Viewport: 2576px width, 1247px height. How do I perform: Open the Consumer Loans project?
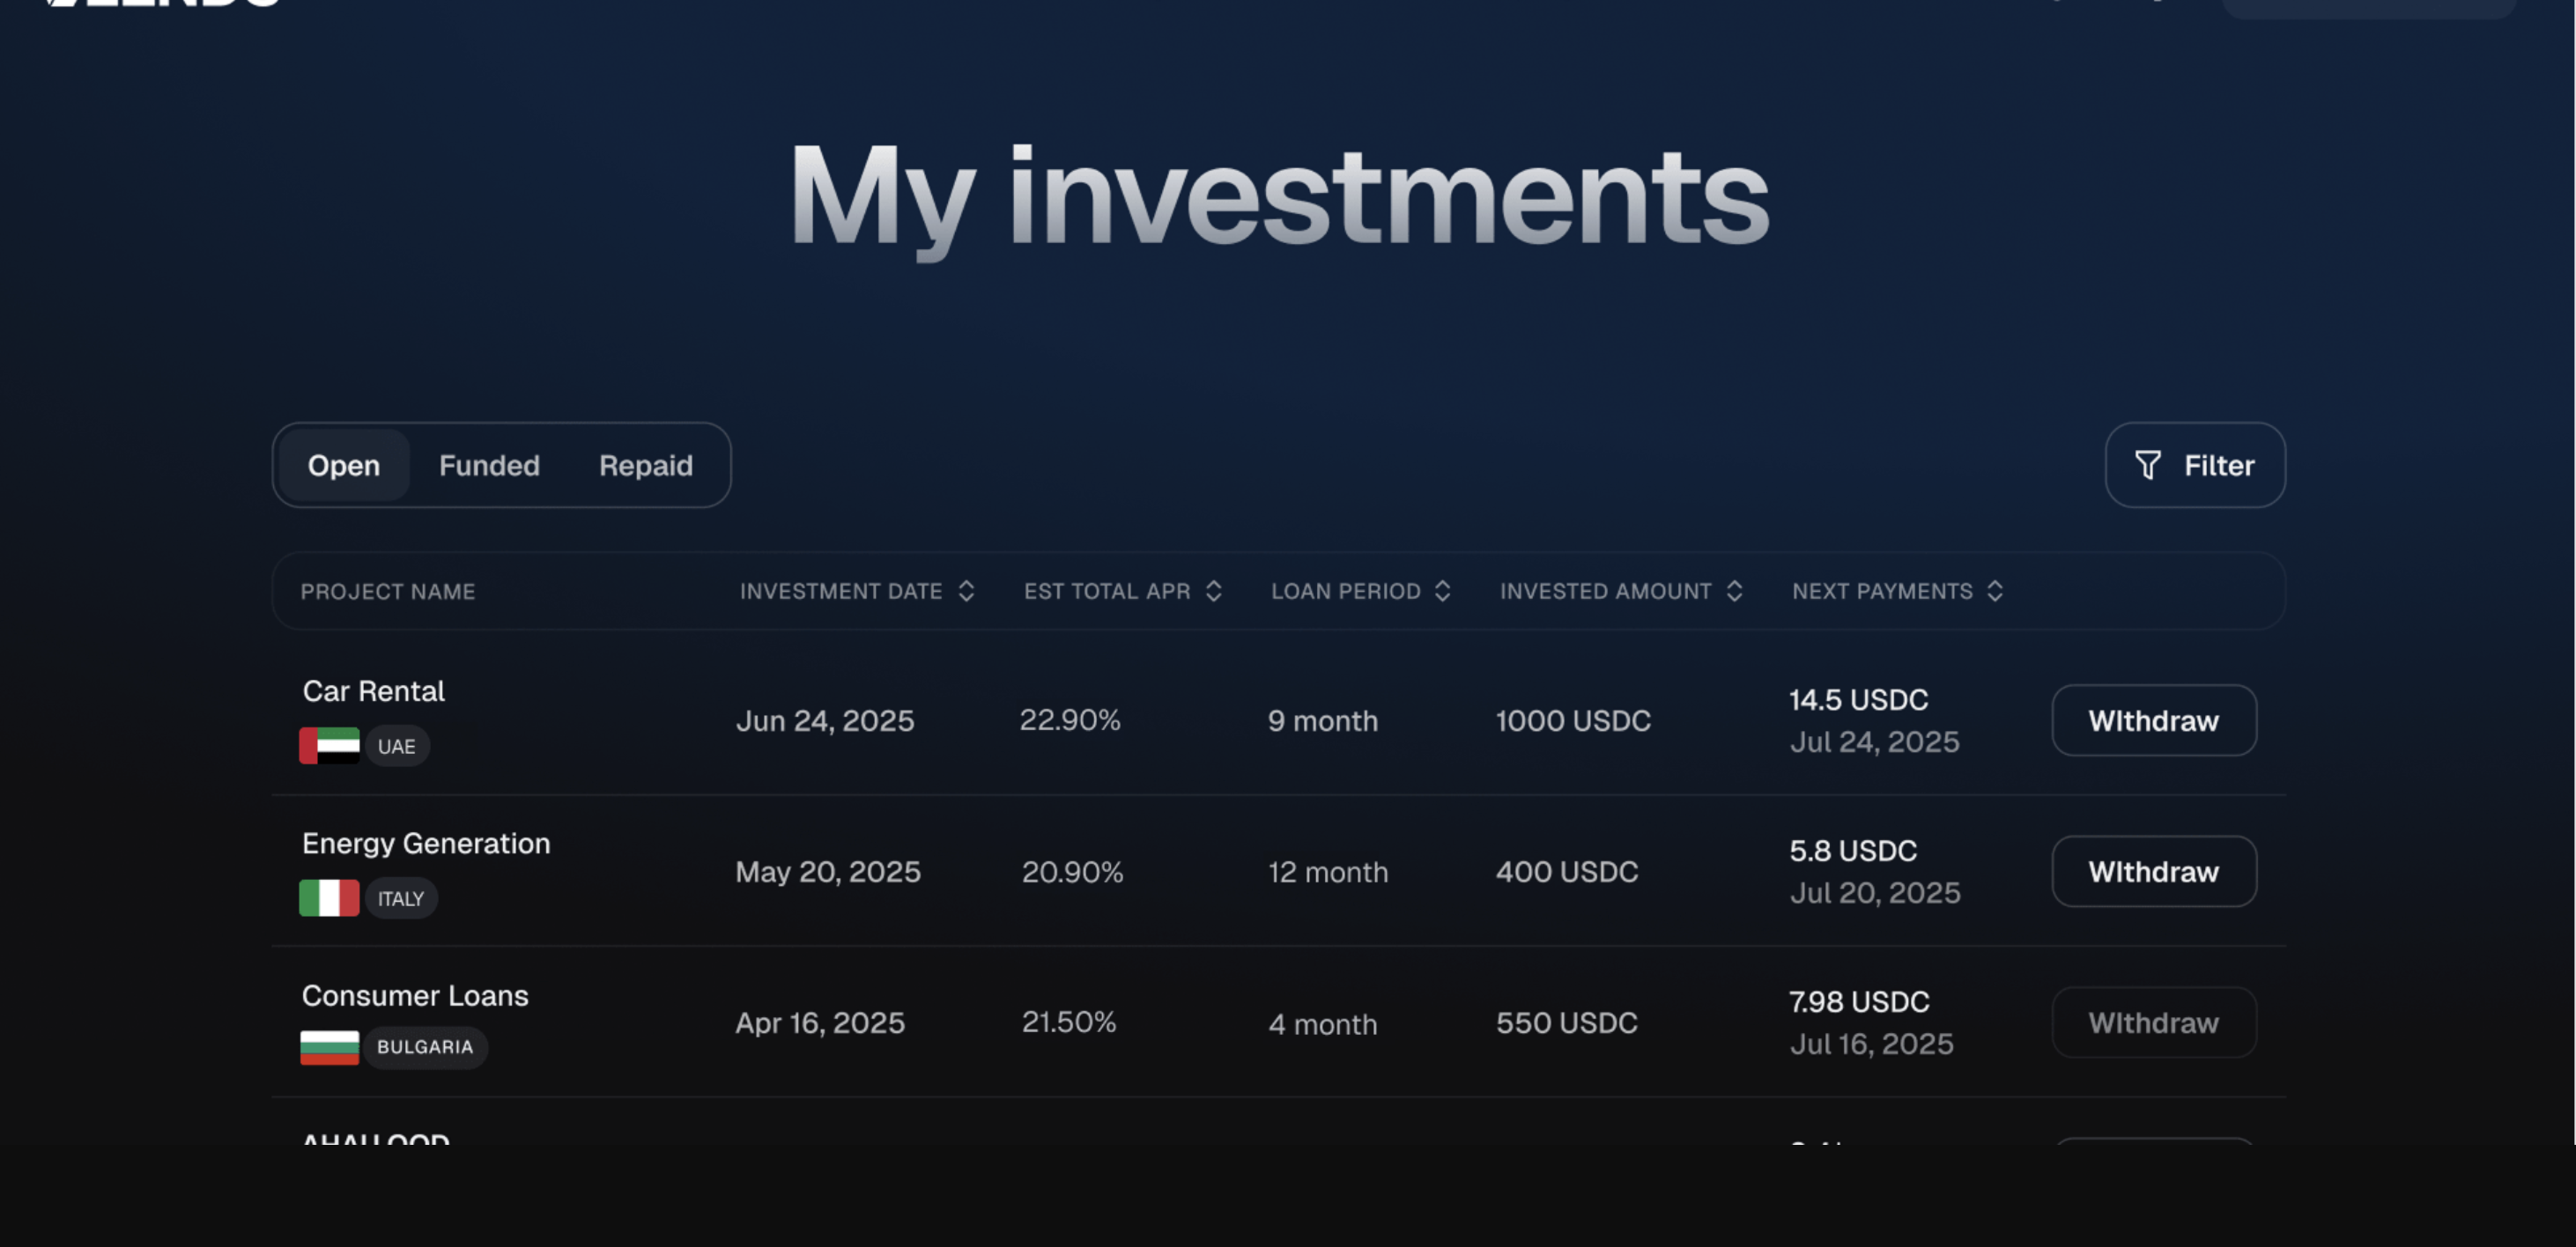point(415,995)
